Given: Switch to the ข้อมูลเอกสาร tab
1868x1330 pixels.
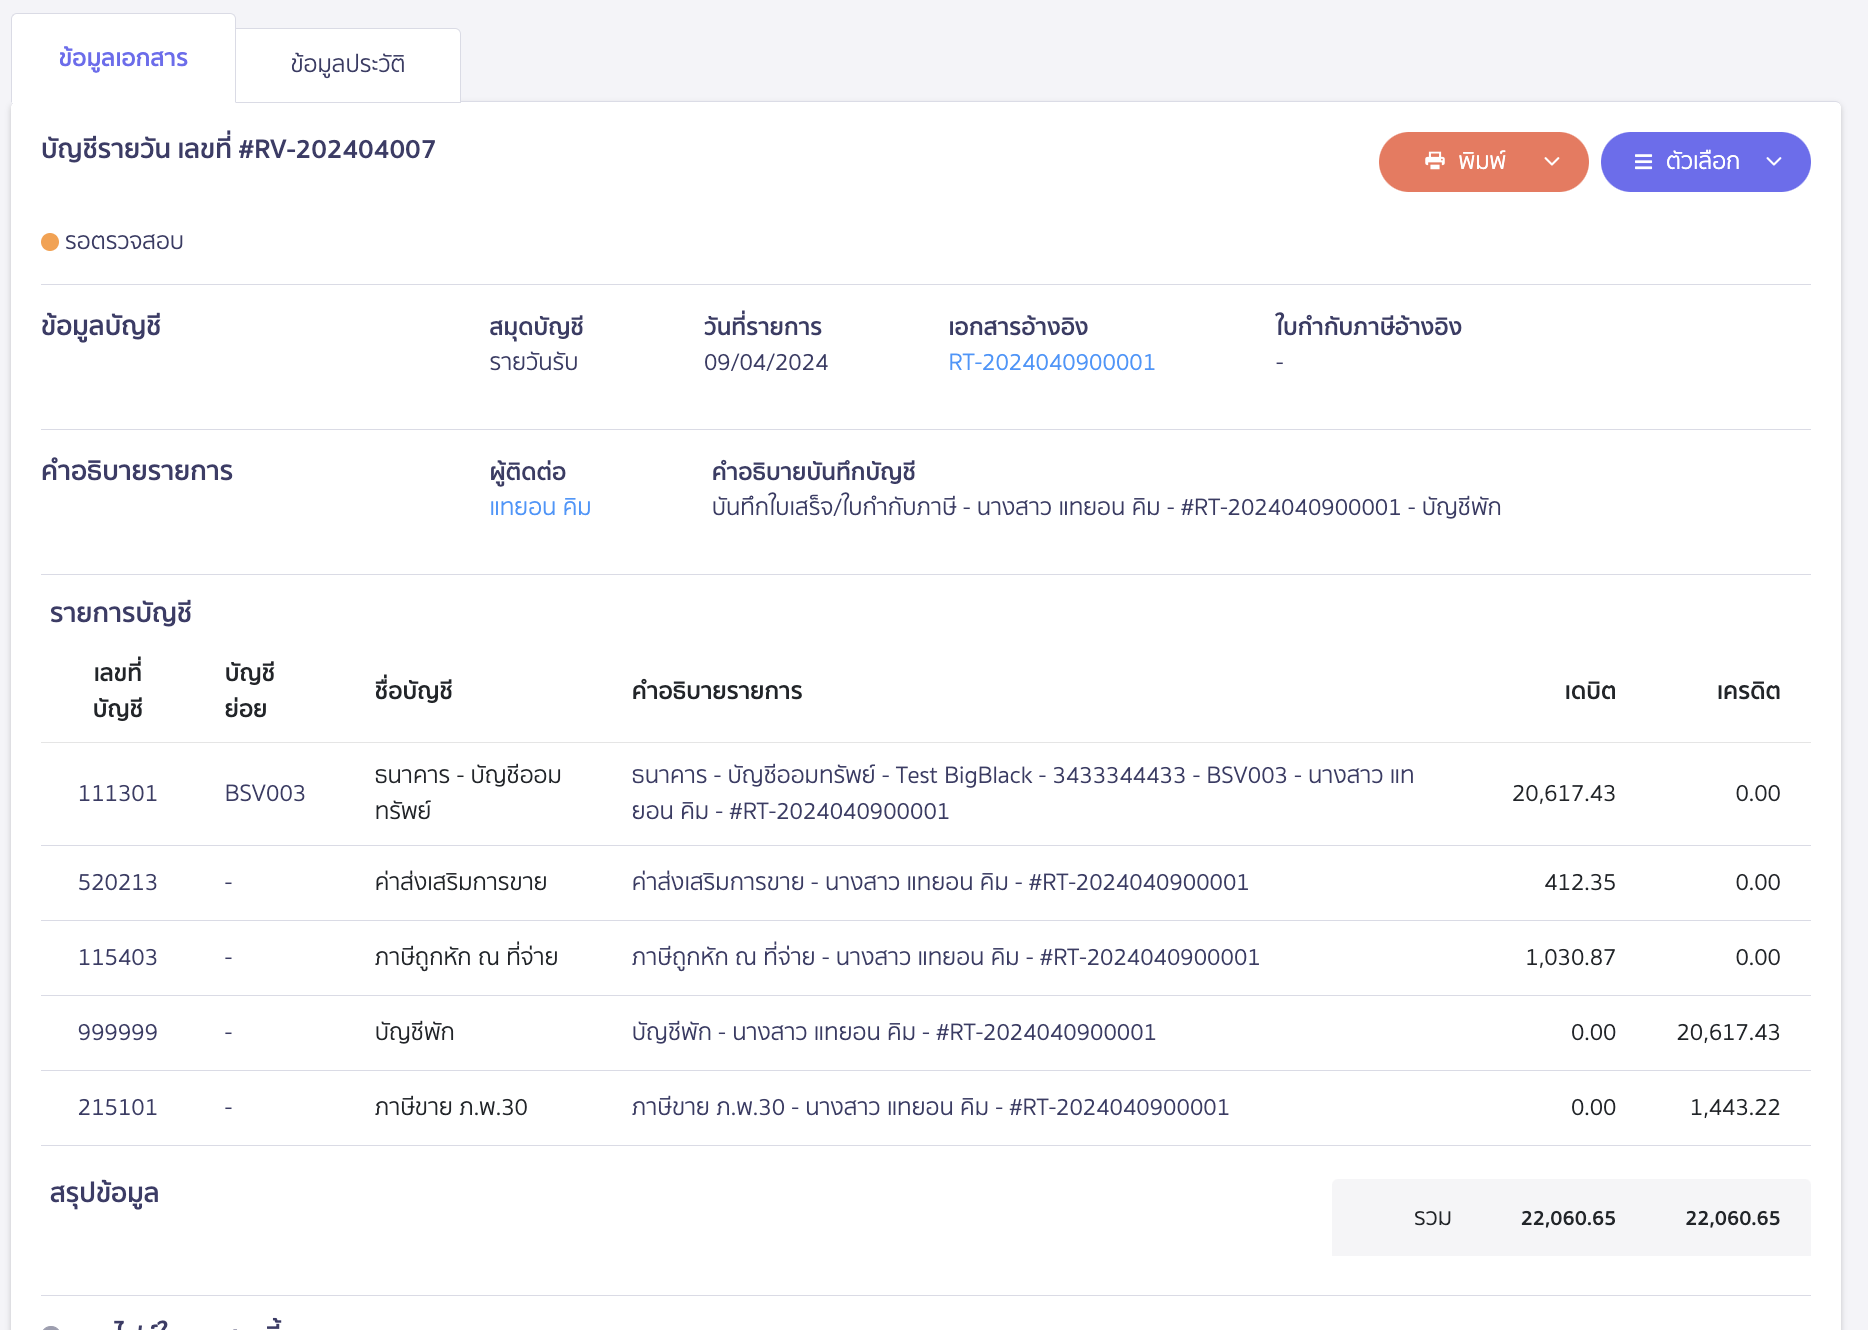Looking at the screenshot, I should pos(123,58).
